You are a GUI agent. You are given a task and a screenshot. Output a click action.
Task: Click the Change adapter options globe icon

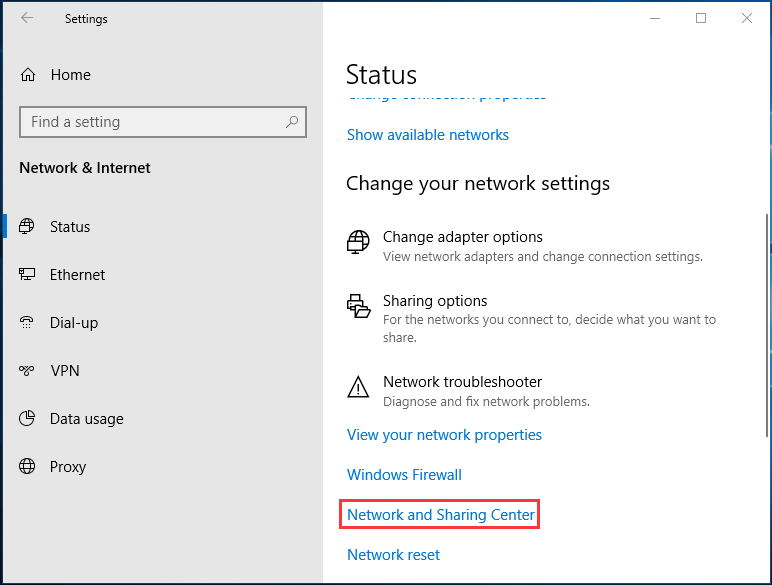pyautogui.click(x=358, y=242)
